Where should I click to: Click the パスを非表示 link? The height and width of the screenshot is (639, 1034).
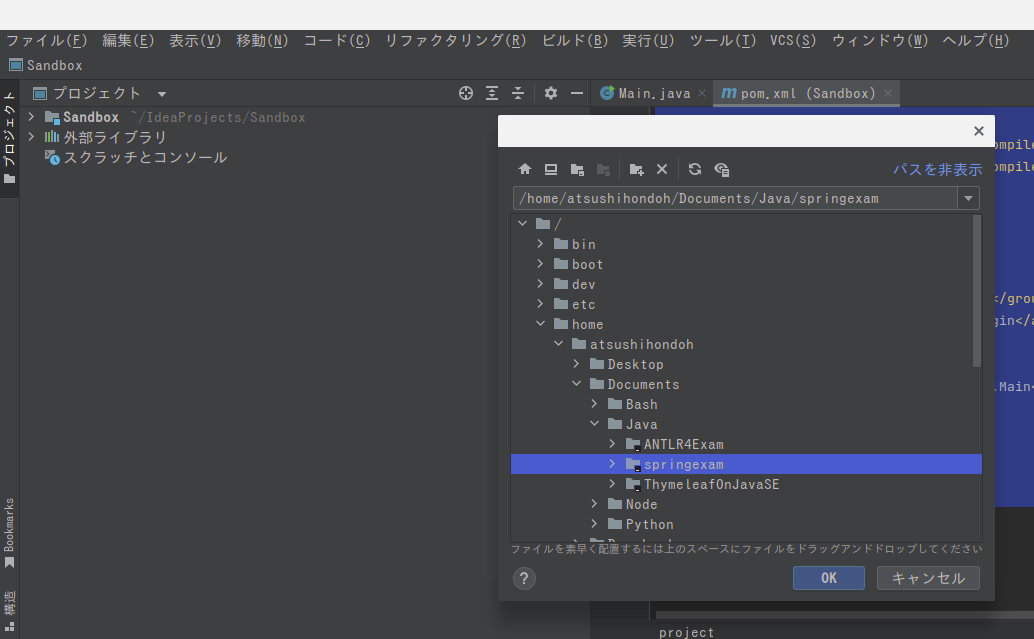pos(939,168)
